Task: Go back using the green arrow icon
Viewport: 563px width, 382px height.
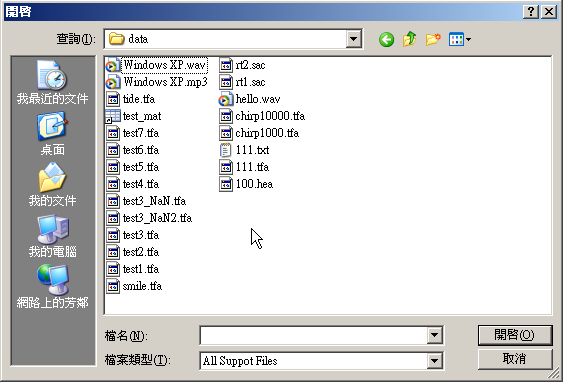Action: click(386, 39)
